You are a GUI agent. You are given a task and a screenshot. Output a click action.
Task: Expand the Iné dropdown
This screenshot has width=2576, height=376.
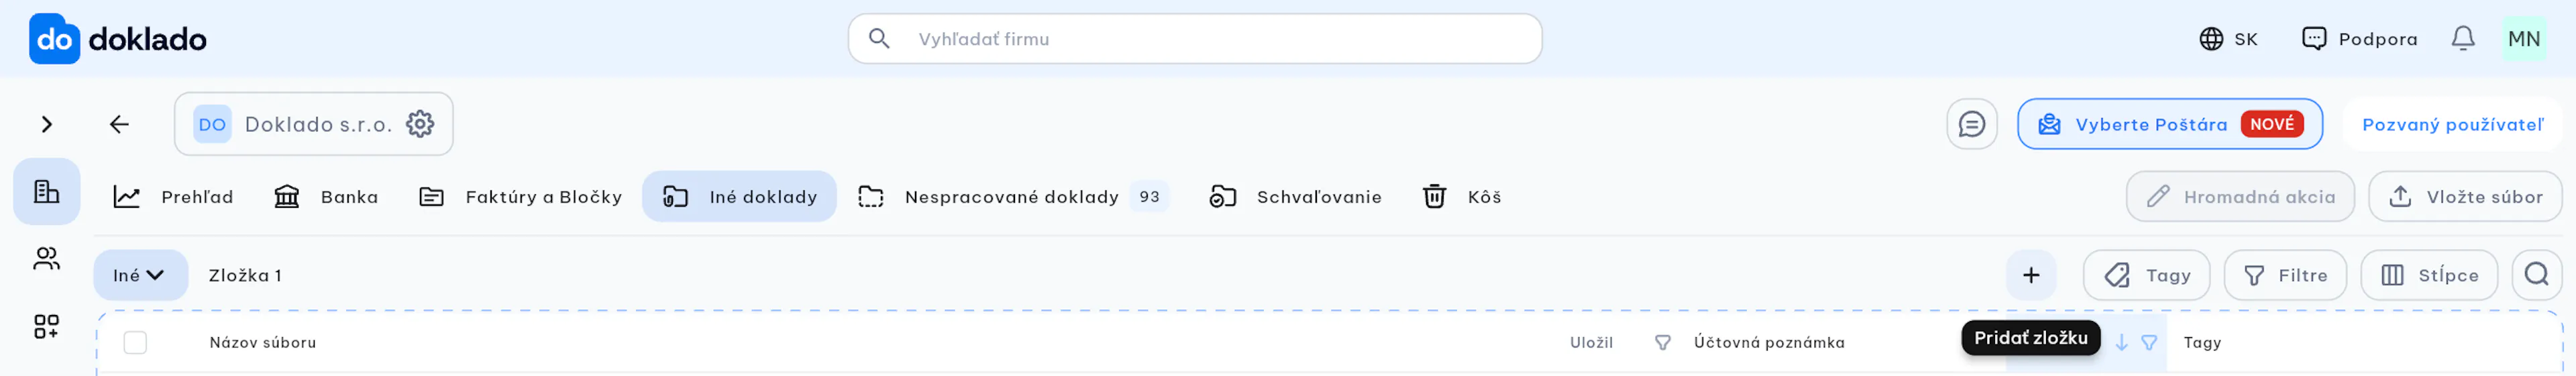coord(140,275)
